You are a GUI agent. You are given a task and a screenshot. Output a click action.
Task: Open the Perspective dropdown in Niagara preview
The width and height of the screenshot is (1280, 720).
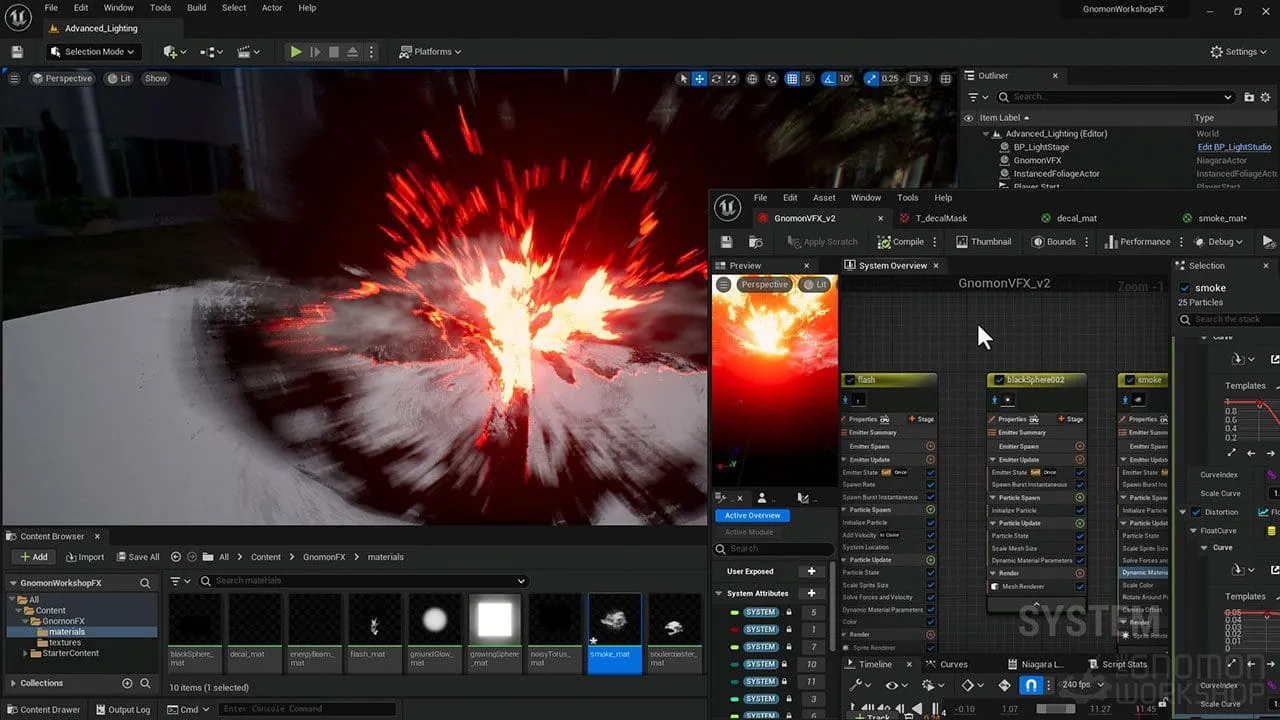pos(764,284)
